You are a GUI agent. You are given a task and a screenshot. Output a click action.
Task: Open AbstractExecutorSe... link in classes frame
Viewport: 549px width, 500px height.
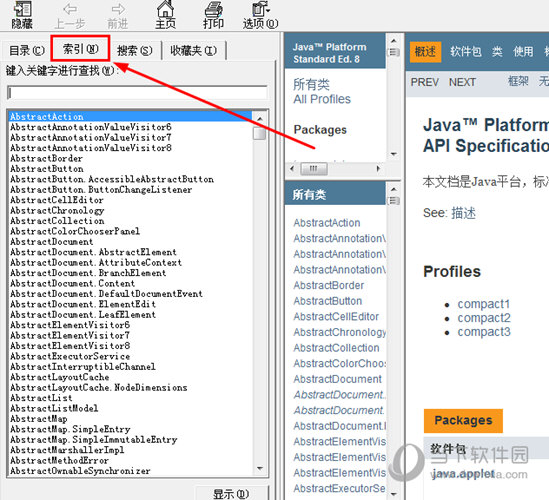pos(339,488)
